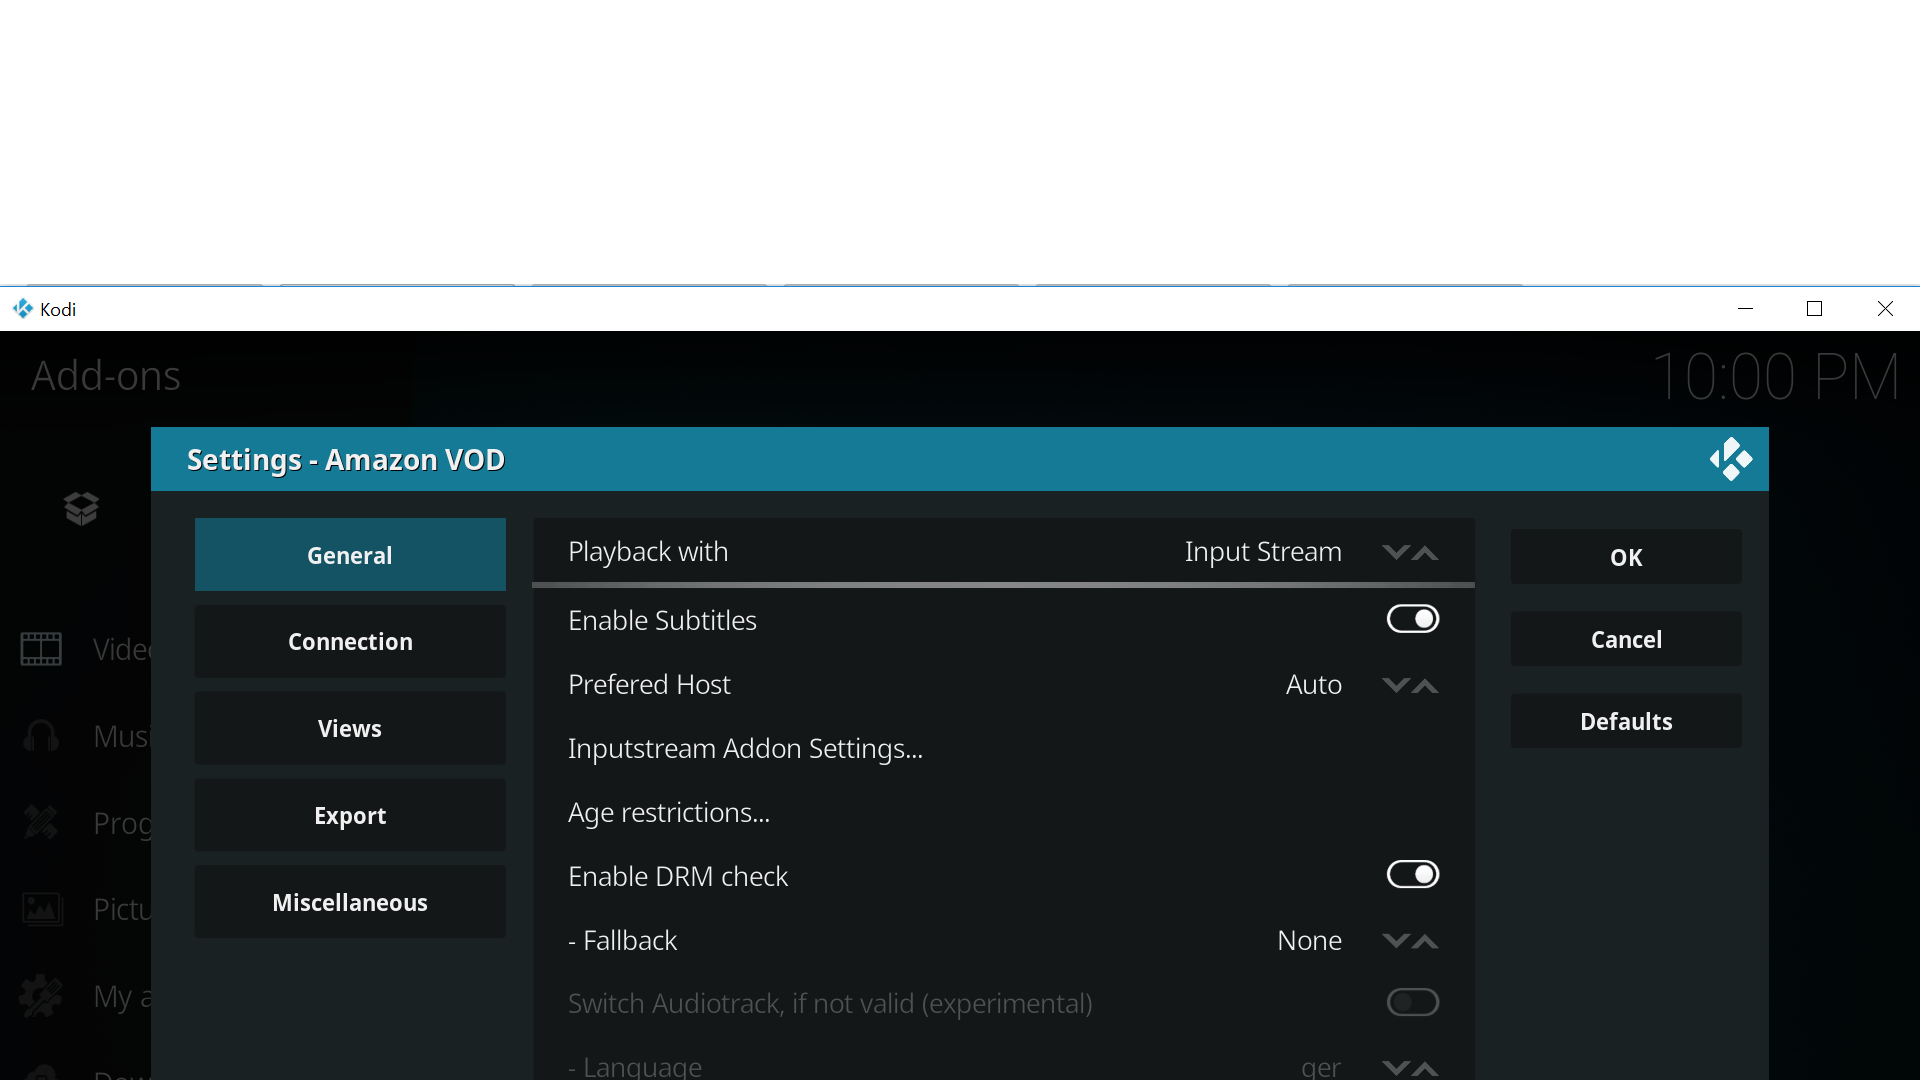Image resolution: width=1920 pixels, height=1080 pixels.
Task: Minimize the Kodi window
Action: pyautogui.click(x=1746, y=309)
